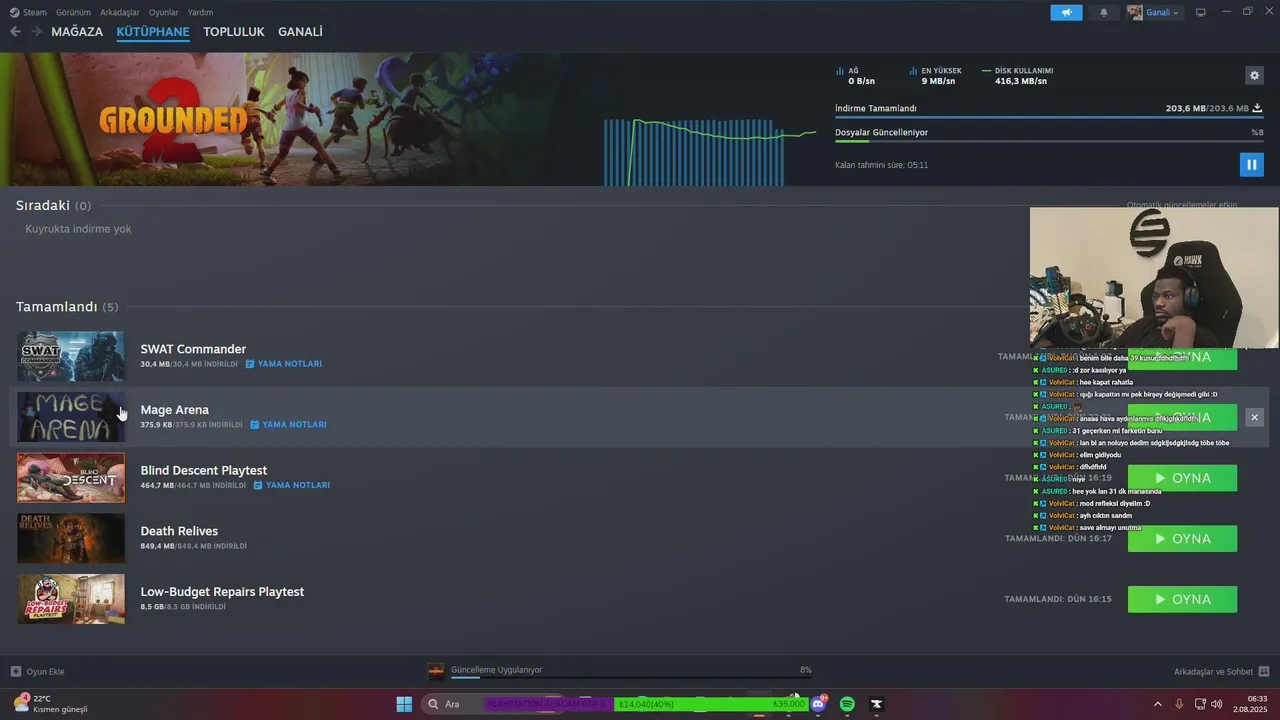Image resolution: width=1280 pixels, height=720 pixels.
Task: Open the Görünüm menu
Action: click(x=73, y=12)
